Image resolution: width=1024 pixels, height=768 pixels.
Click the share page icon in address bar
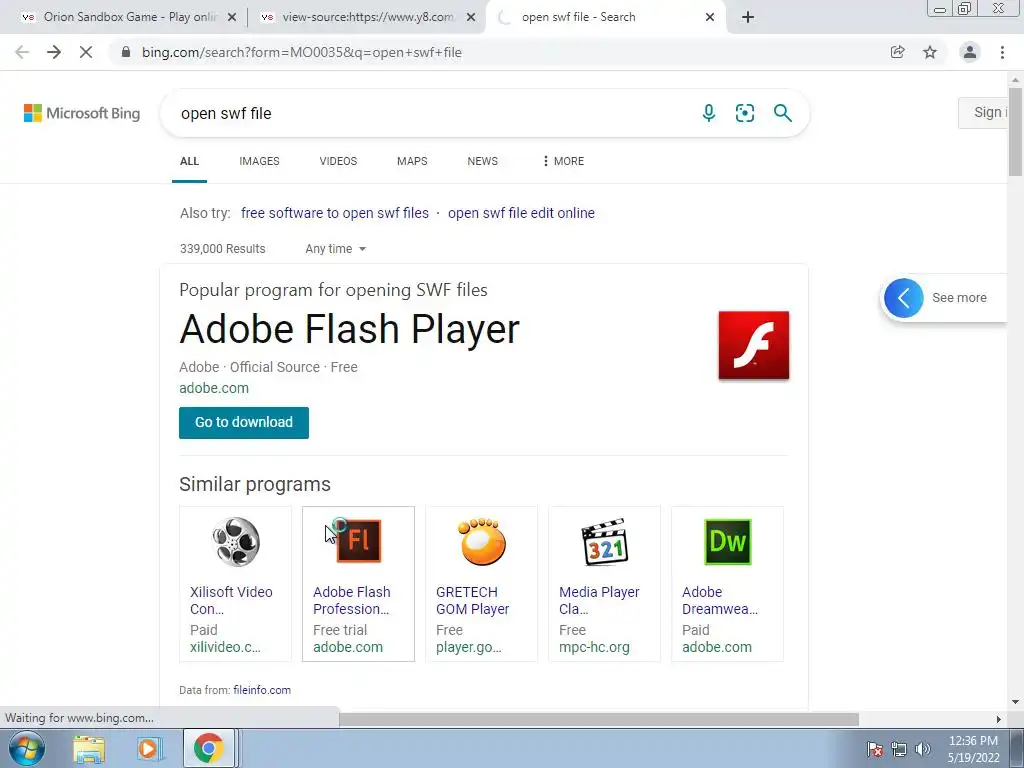coord(897,52)
